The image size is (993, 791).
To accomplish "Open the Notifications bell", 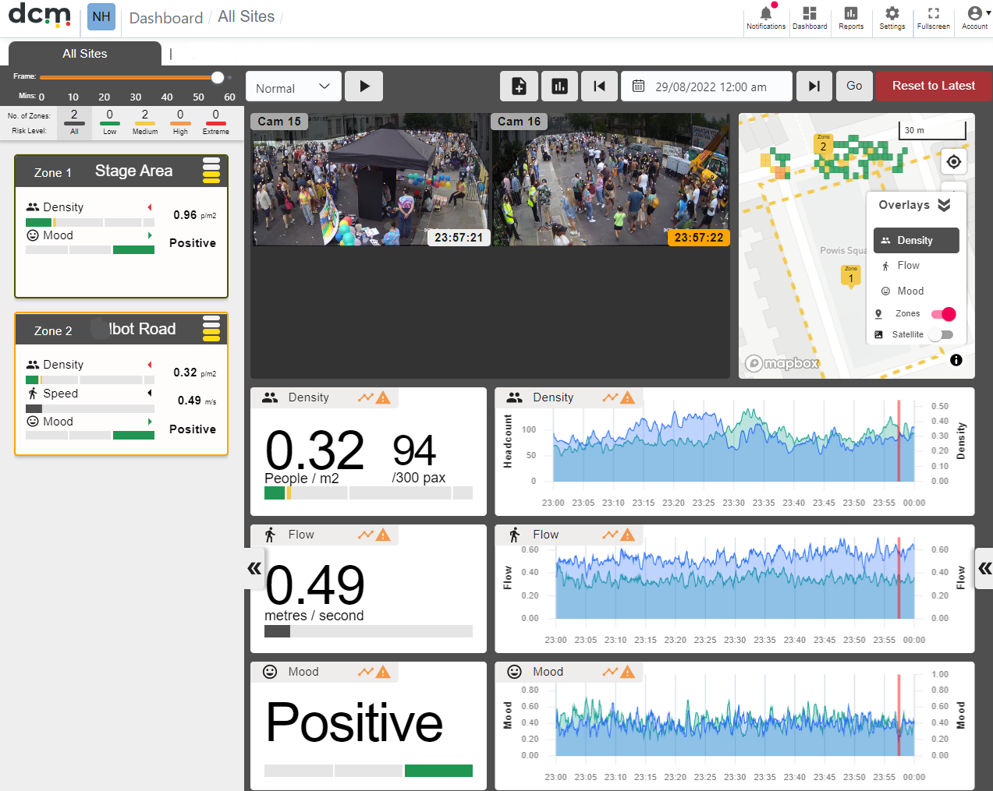I will click(x=766, y=18).
